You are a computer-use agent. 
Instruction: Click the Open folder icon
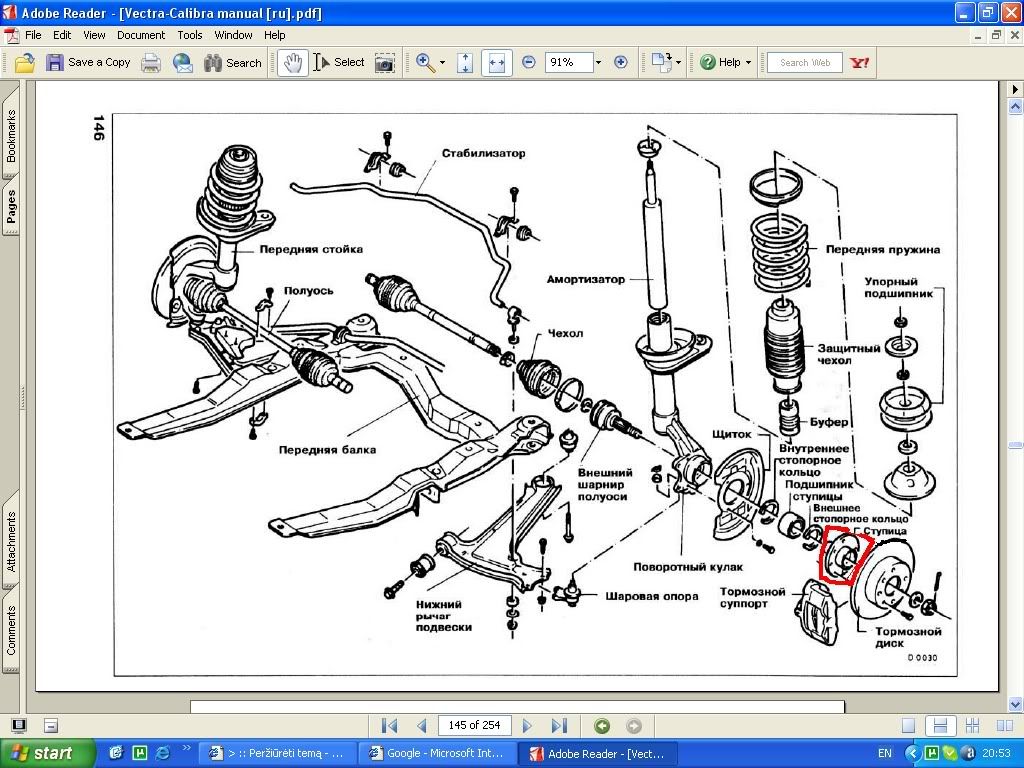25,62
